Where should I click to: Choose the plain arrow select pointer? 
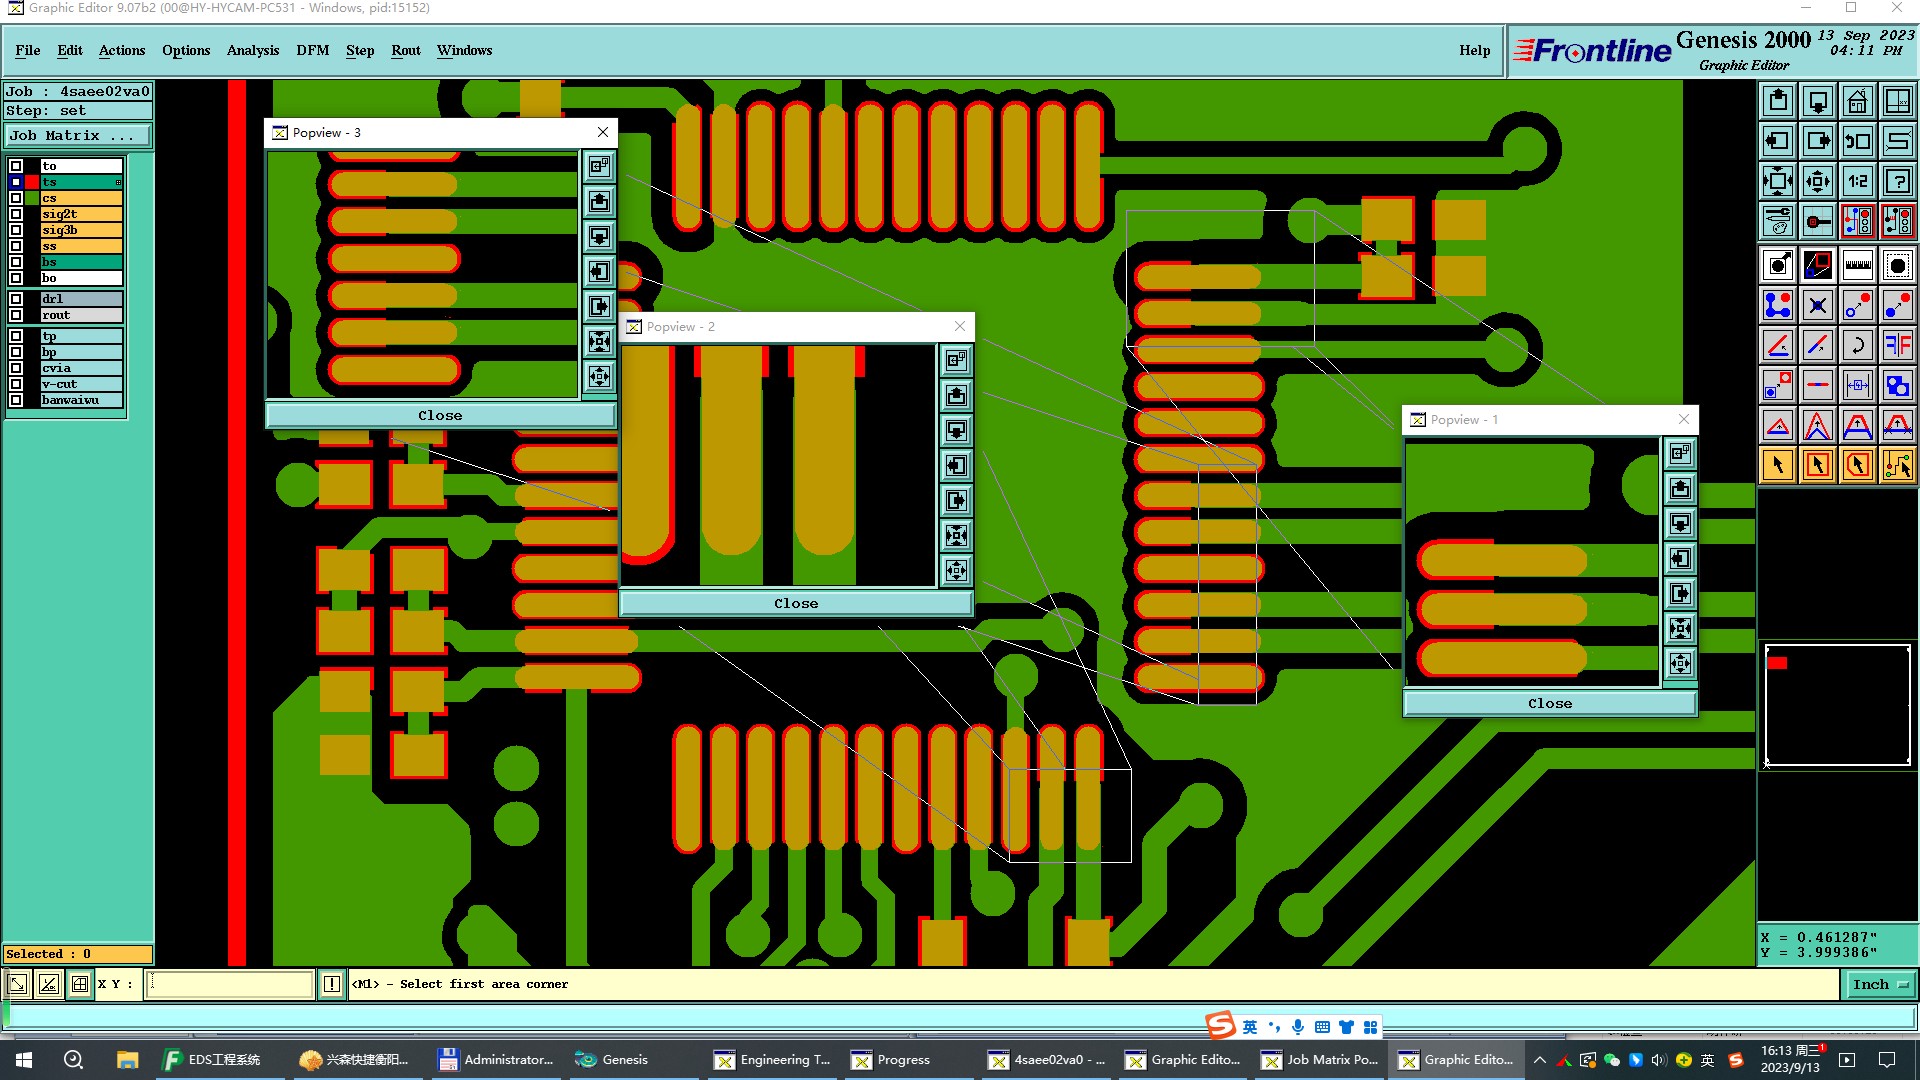[x=1777, y=465]
